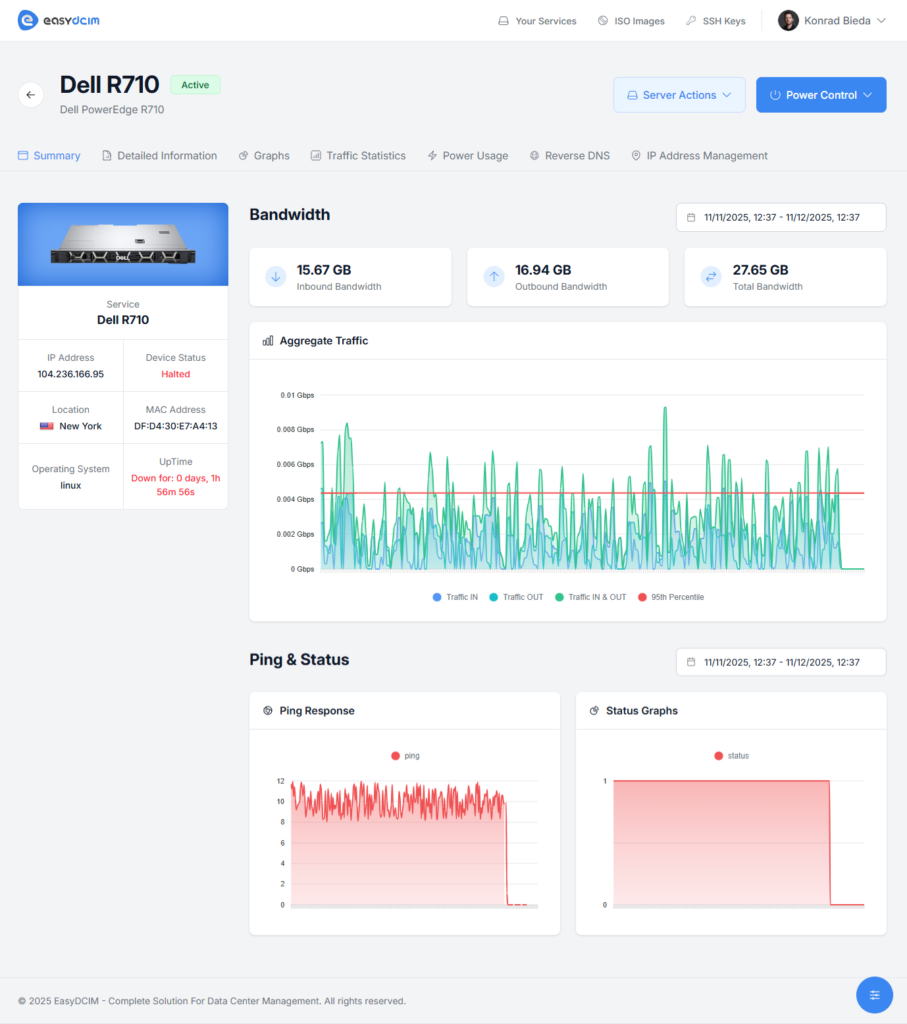
Task: Click the Aggregate Traffic chart icon
Action: point(266,340)
